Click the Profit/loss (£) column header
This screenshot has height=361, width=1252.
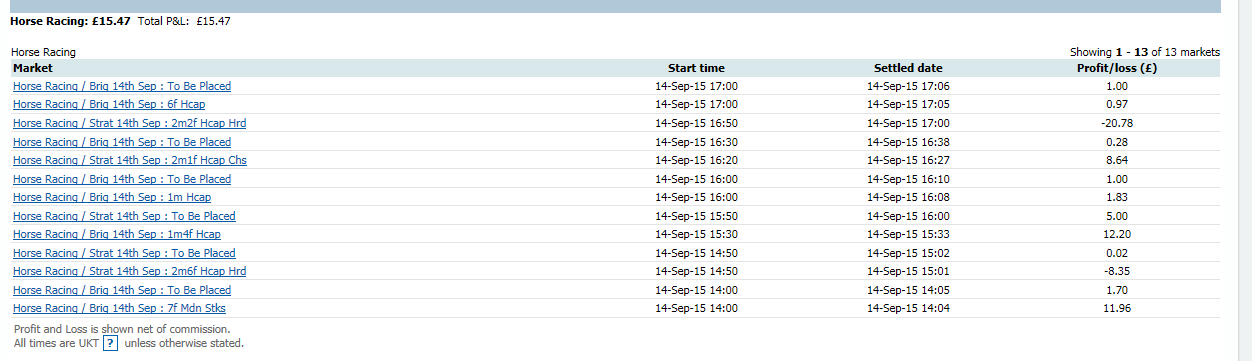1117,68
